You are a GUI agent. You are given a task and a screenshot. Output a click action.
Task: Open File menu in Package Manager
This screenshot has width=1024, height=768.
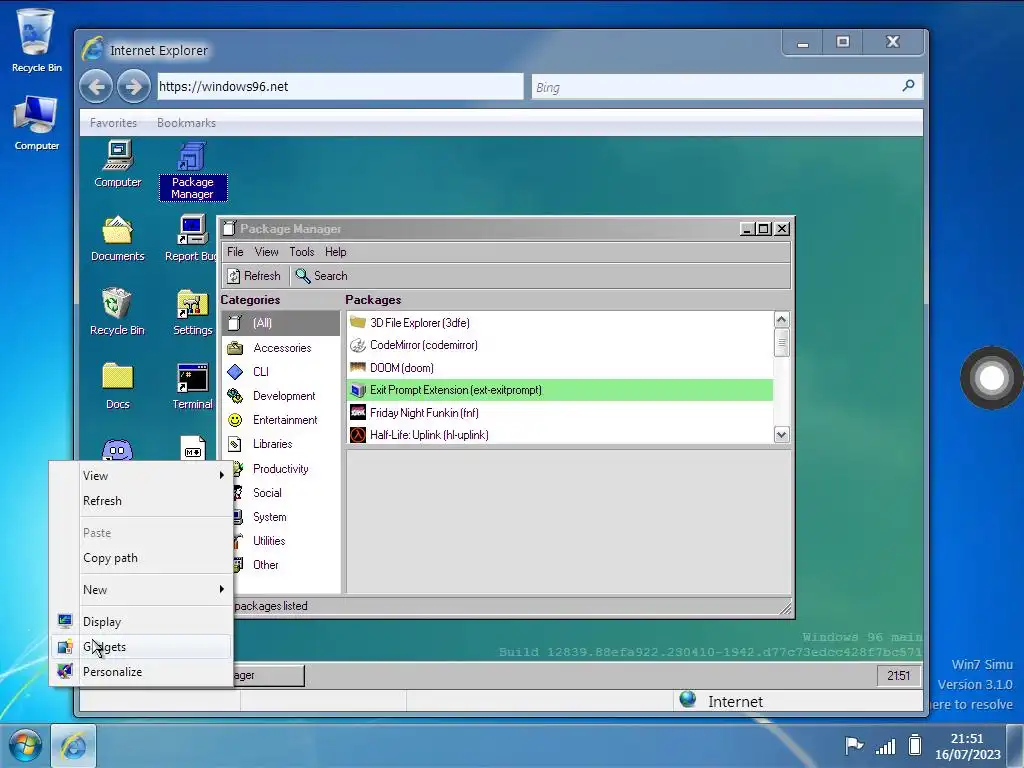click(235, 252)
